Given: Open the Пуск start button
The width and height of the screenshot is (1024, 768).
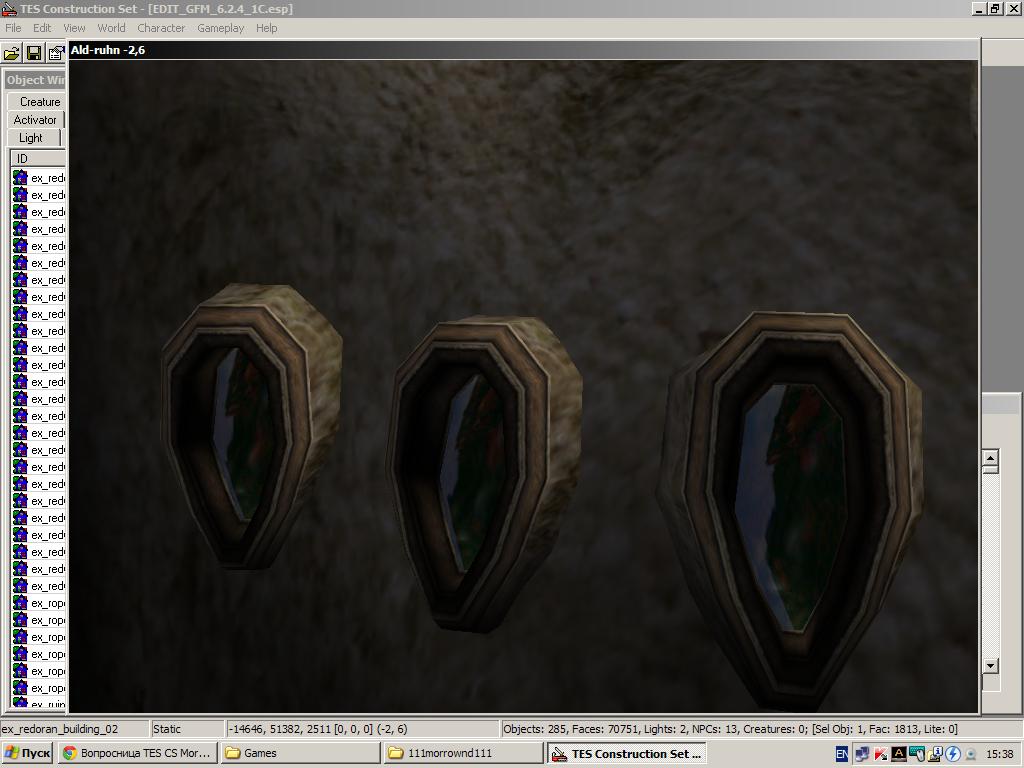Looking at the screenshot, I should click(27, 753).
